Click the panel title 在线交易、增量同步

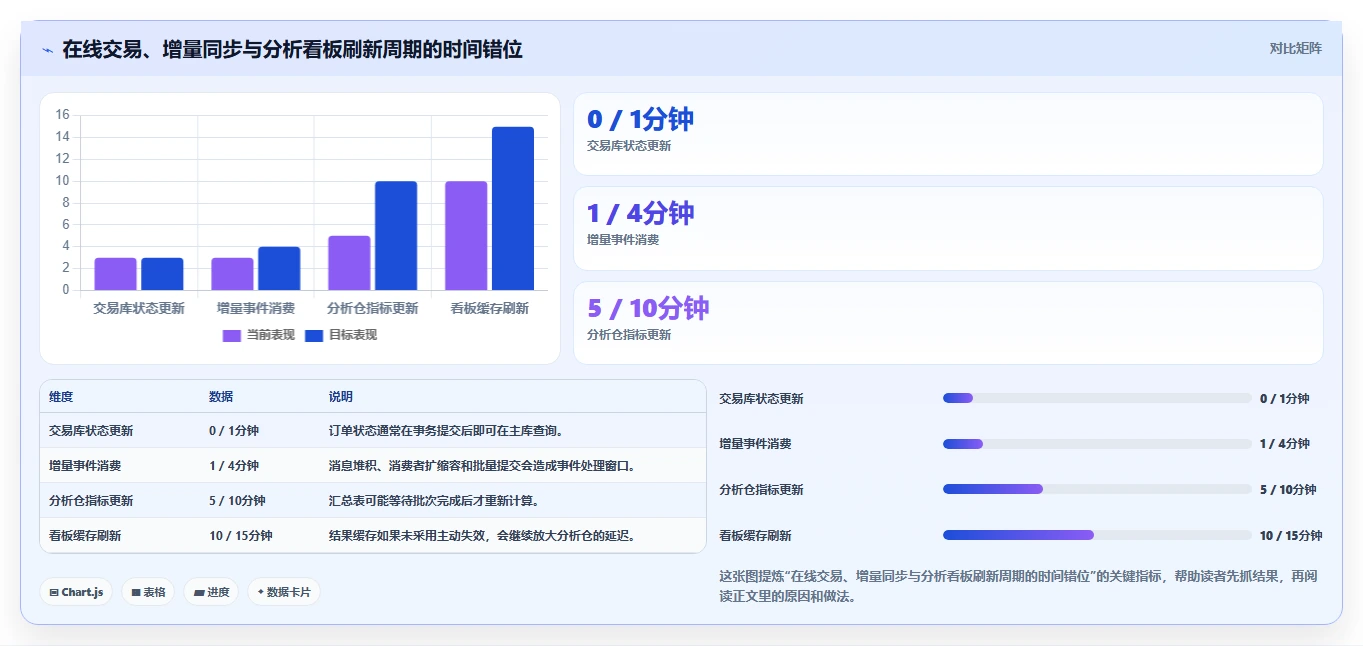292,49
